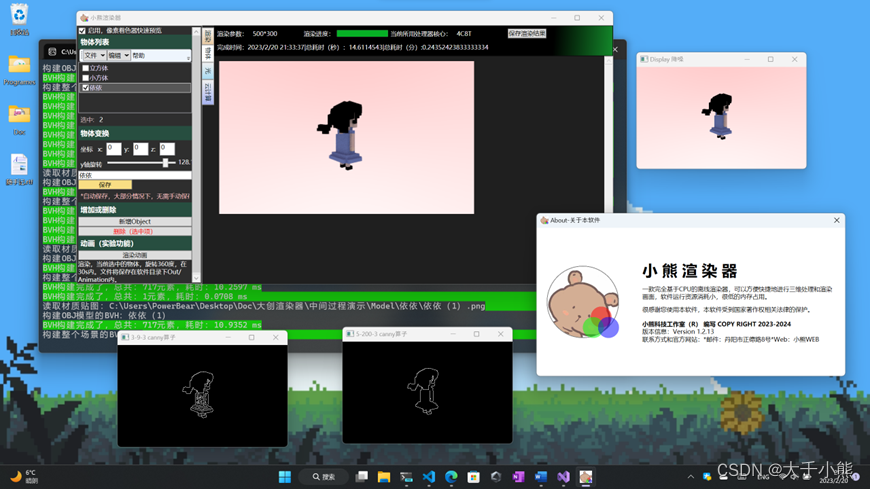Click the yellow 保存 button
870x489 pixels.
click(x=105, y=185)
